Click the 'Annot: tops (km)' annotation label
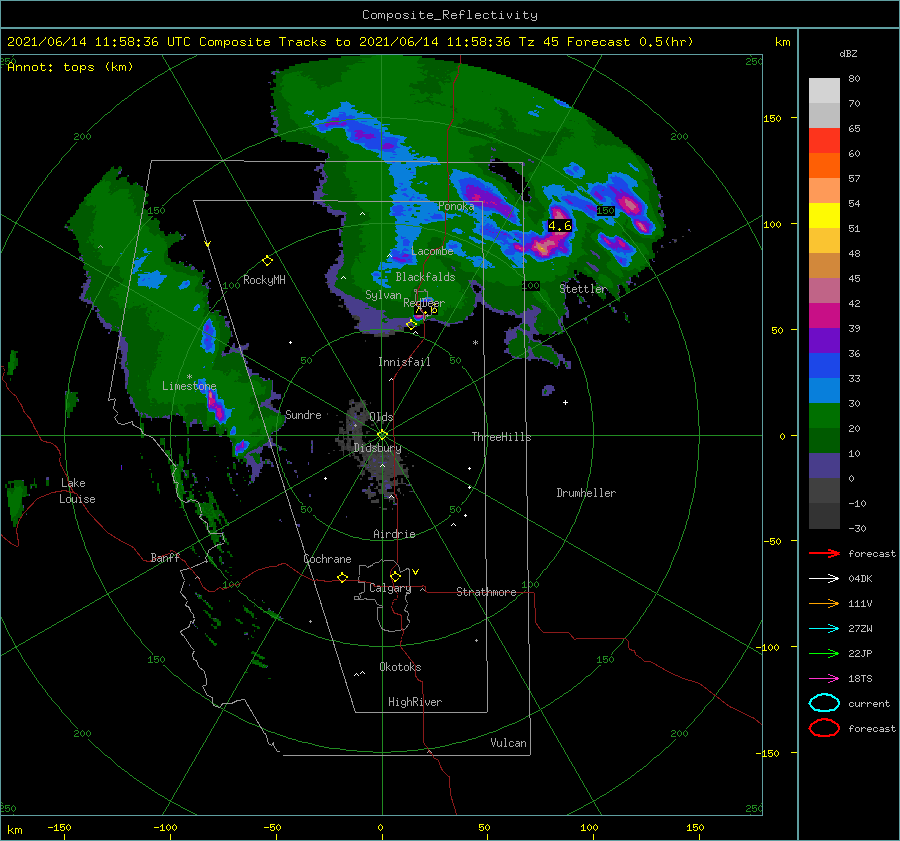The height and width of the screenshot is (841, 900). [70, 67]
